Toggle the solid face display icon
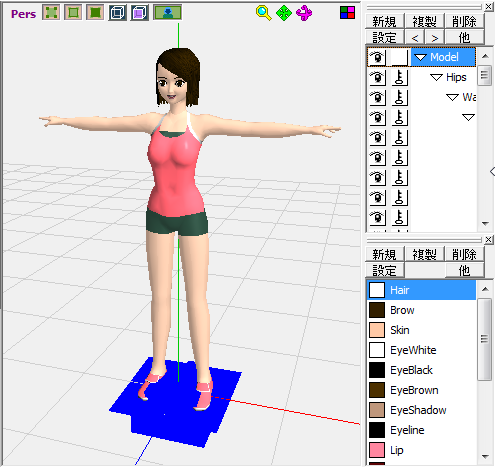 tap(95, 13)
